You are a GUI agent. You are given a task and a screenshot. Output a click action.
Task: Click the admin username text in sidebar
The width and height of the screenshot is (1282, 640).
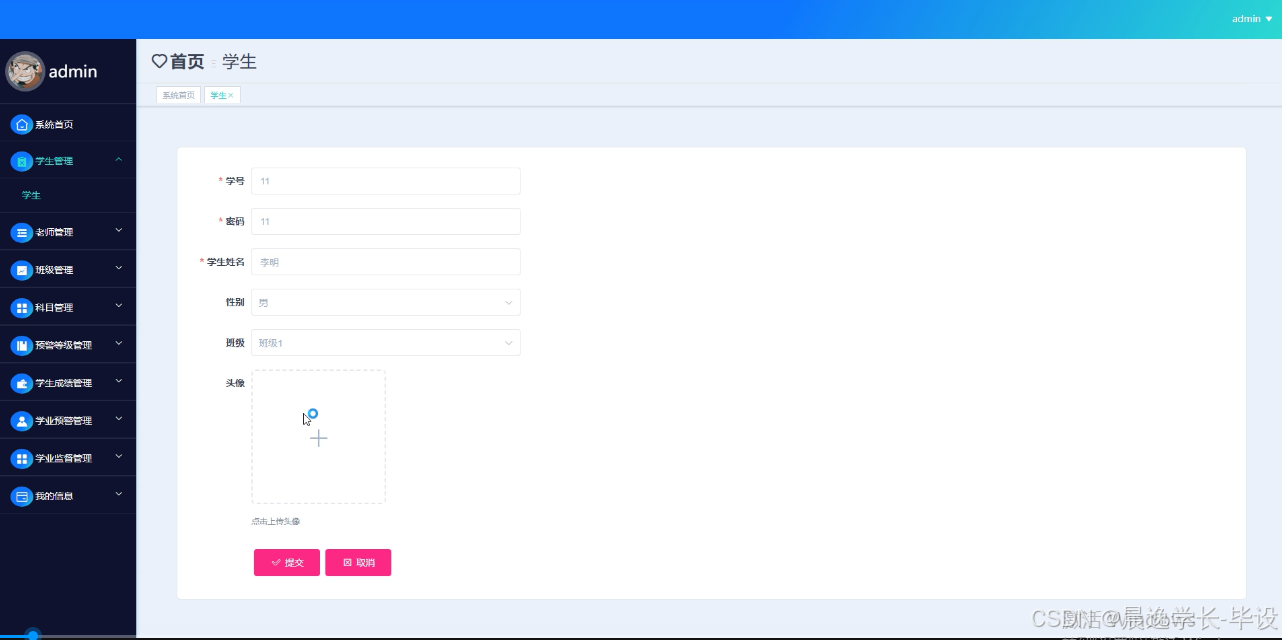click(x=73, y=71)
